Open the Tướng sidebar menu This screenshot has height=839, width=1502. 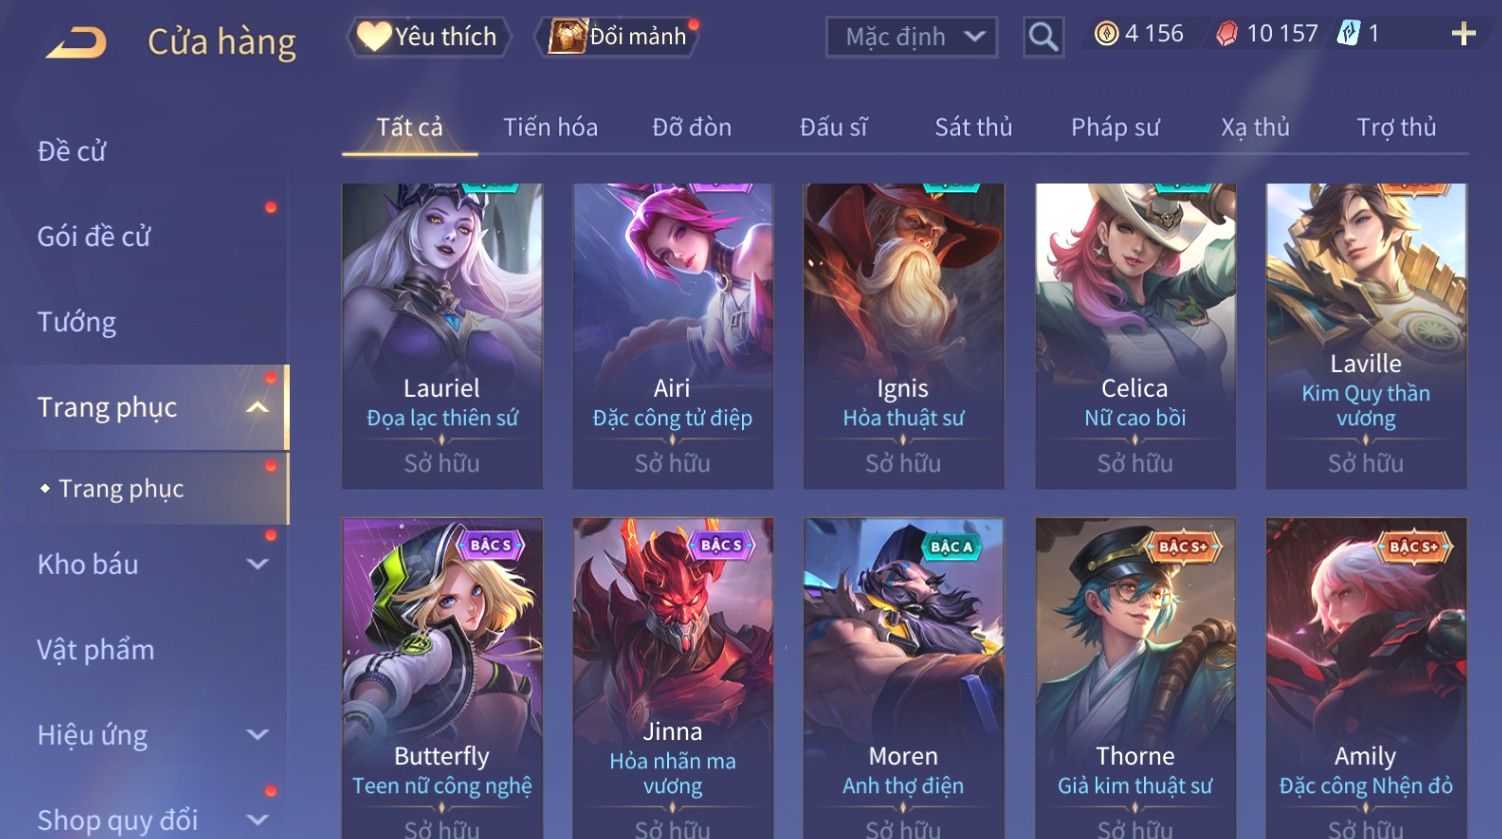(77, 322)
